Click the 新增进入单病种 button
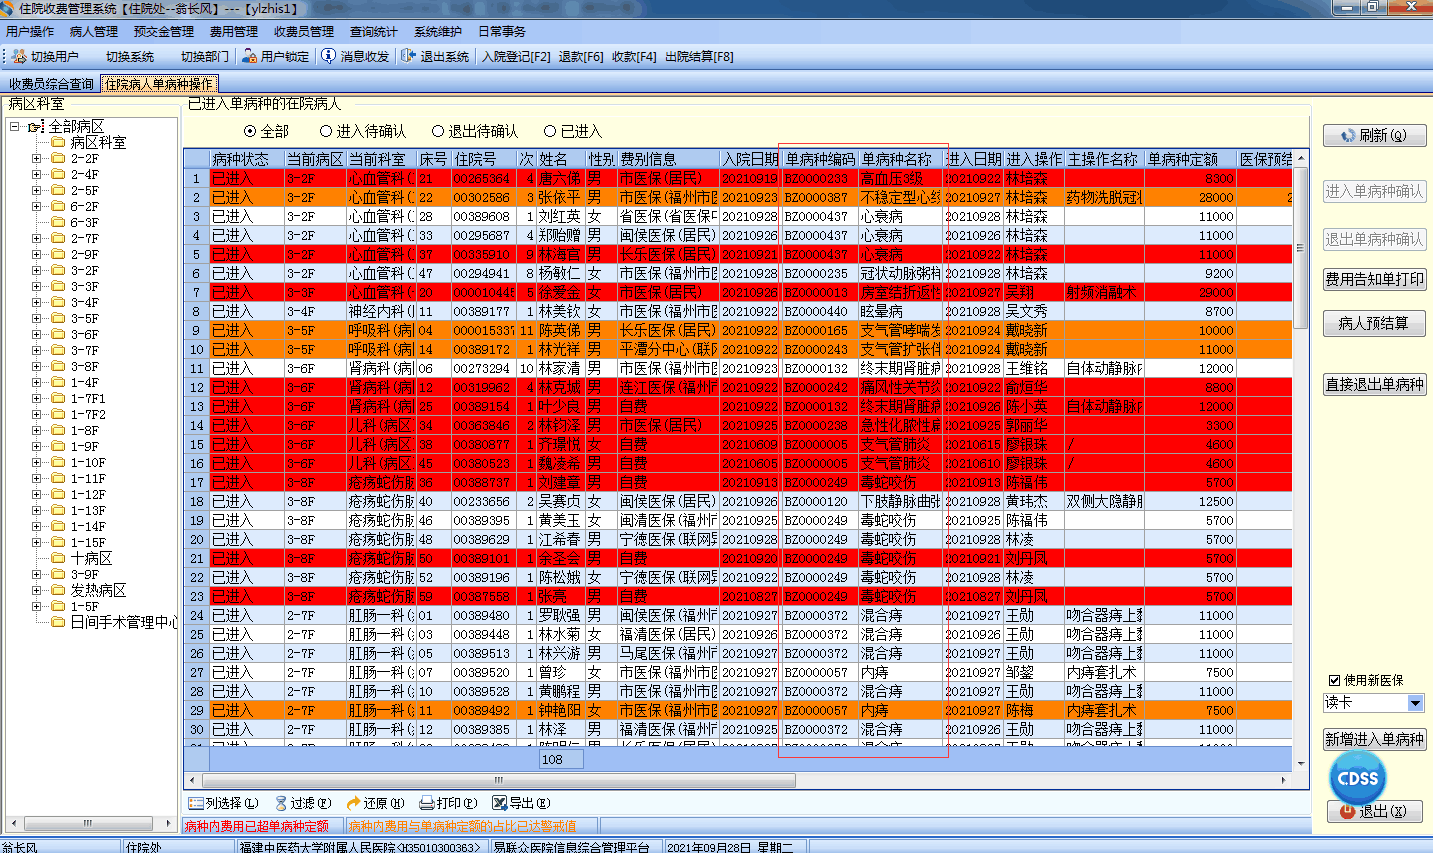 point(1375,739)
